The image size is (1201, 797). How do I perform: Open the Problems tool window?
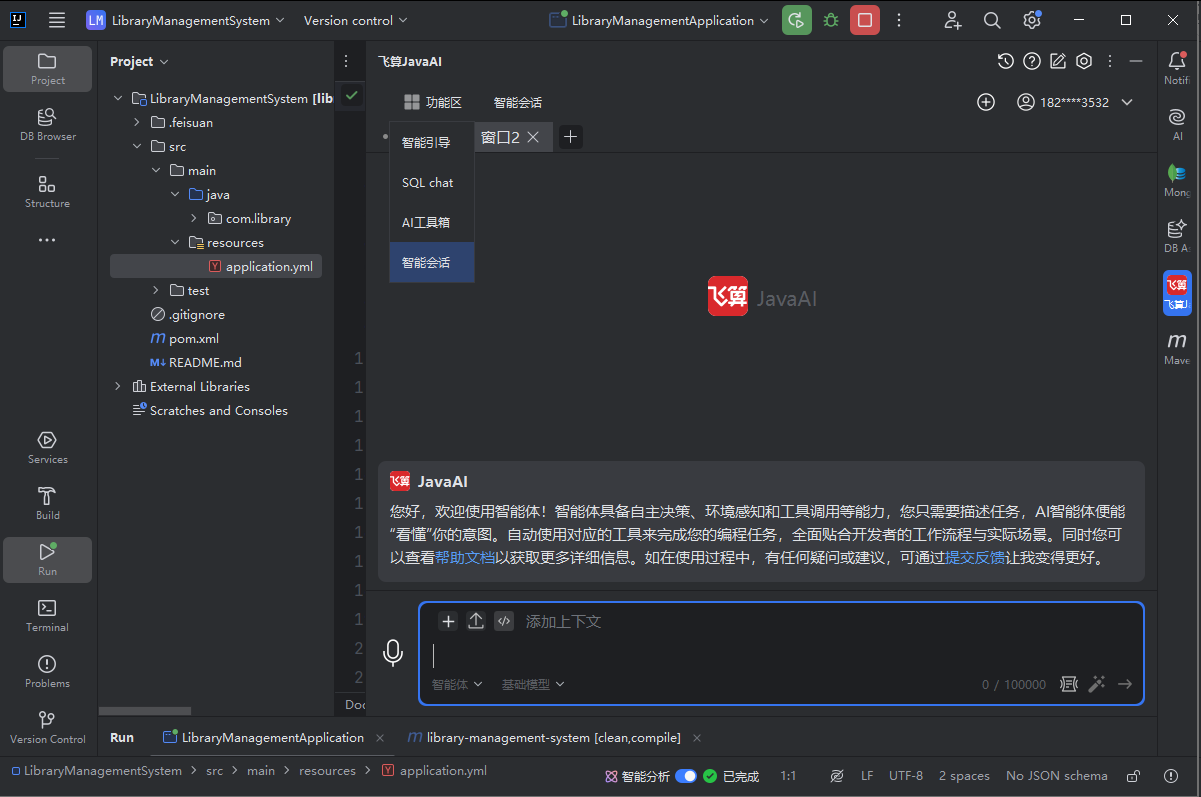coord(47,671)
